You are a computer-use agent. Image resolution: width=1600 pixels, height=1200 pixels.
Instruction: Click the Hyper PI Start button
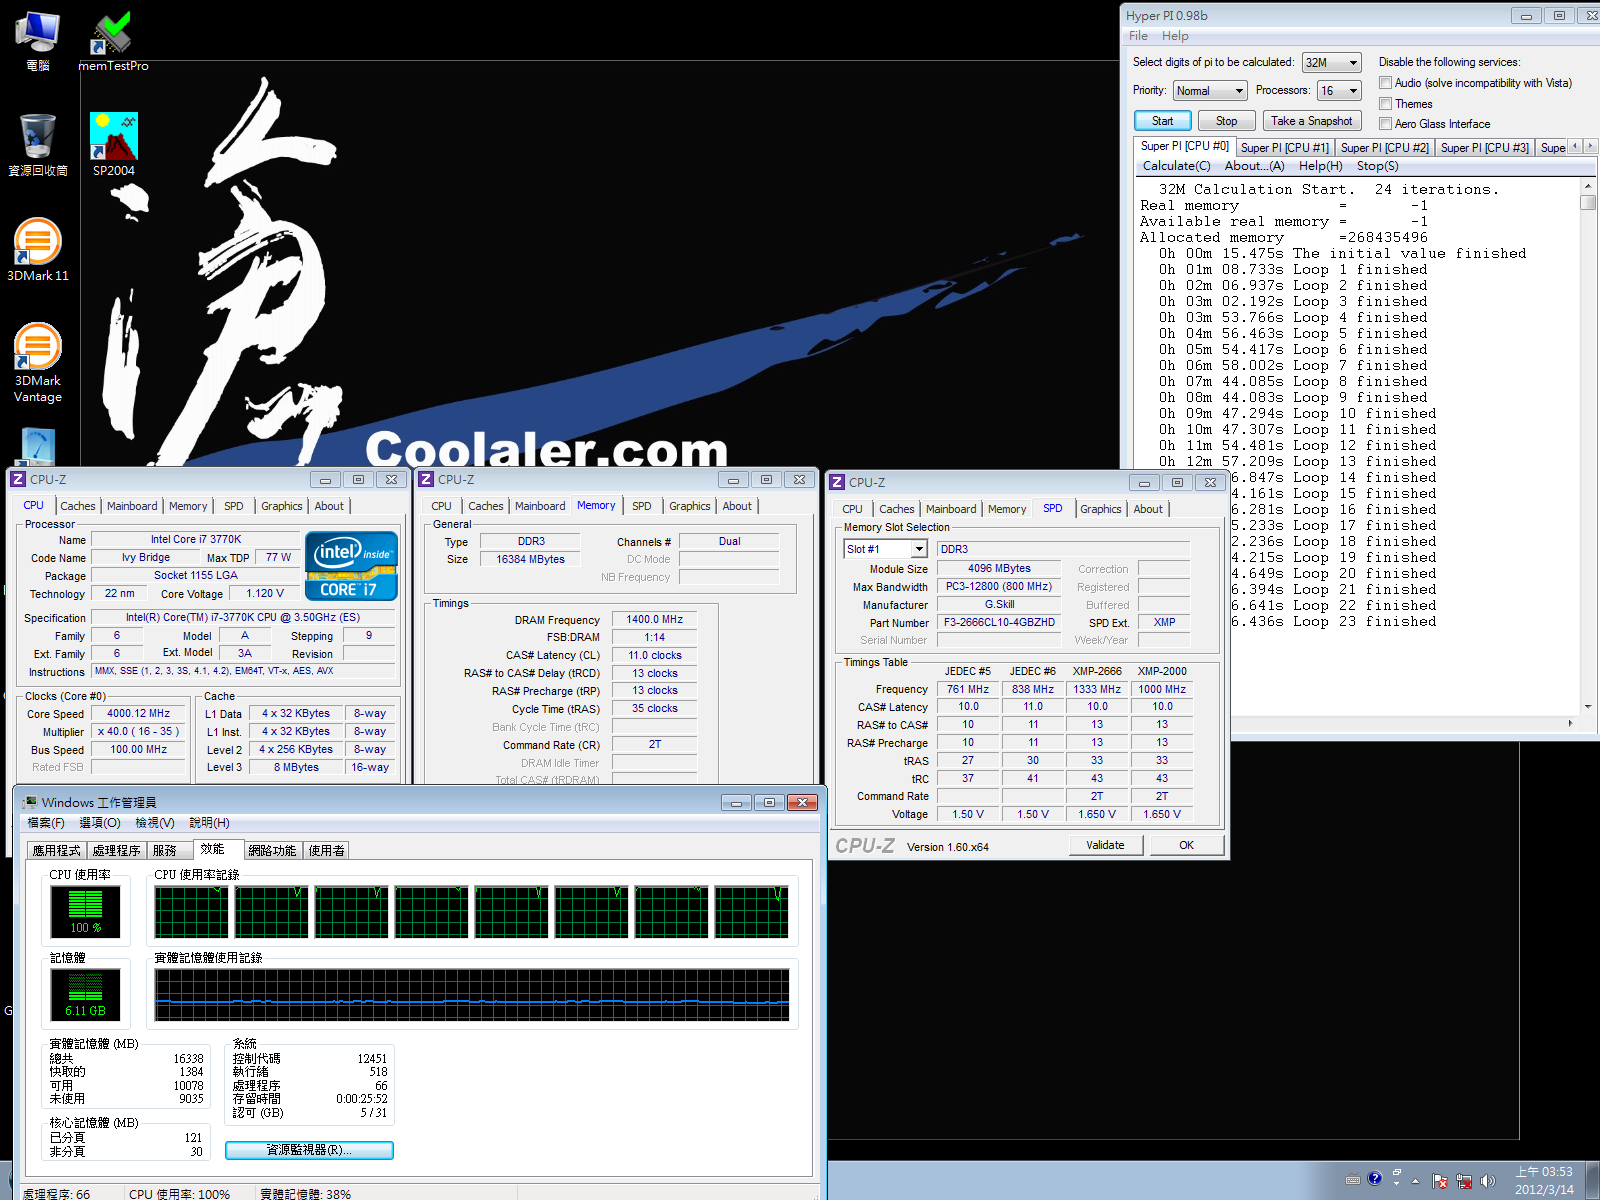tap(1163, 121)
